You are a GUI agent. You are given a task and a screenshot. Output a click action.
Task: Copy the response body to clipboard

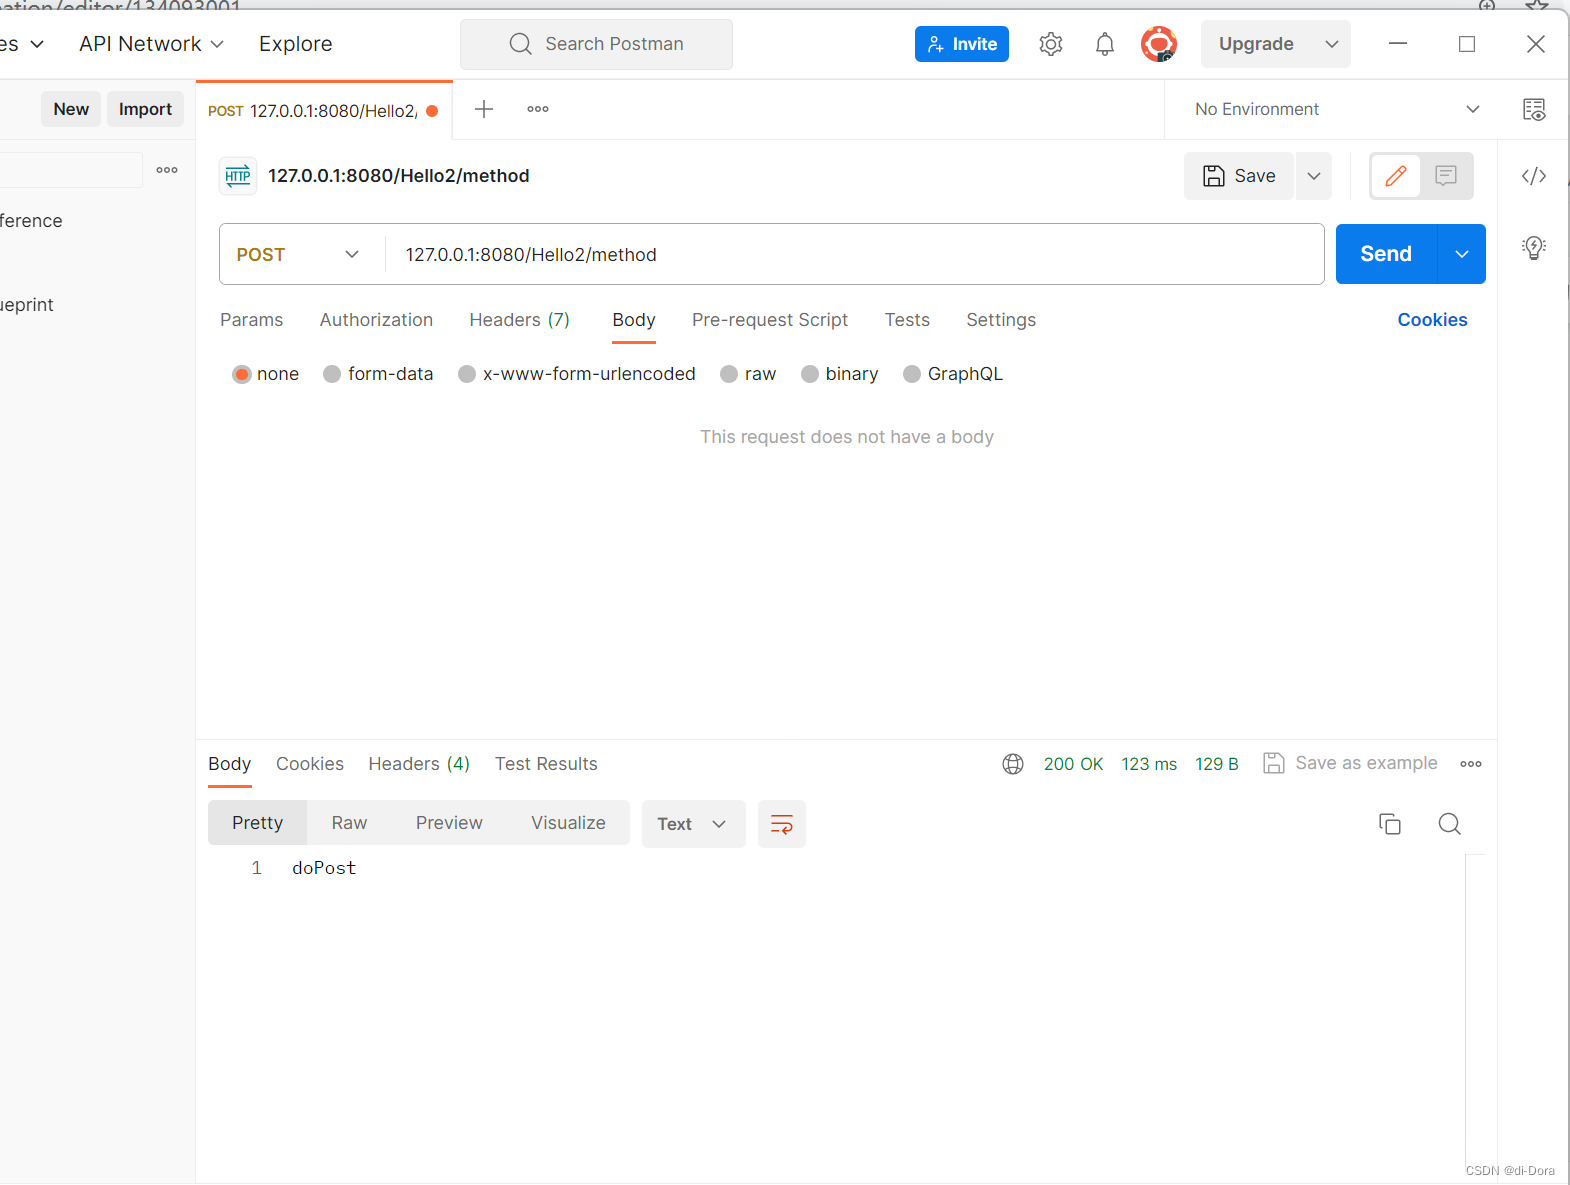pos(1390,824)
